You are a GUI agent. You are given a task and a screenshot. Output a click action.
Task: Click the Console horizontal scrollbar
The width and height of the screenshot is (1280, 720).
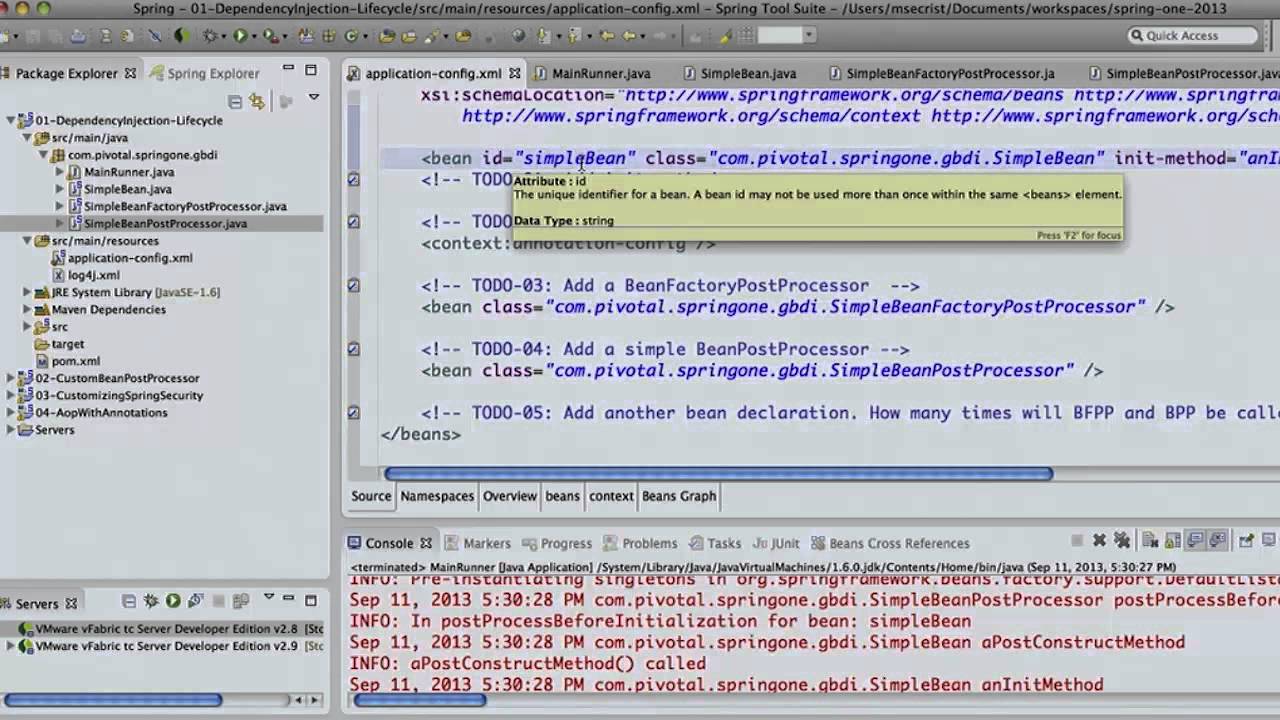click(x=419, y=701)
